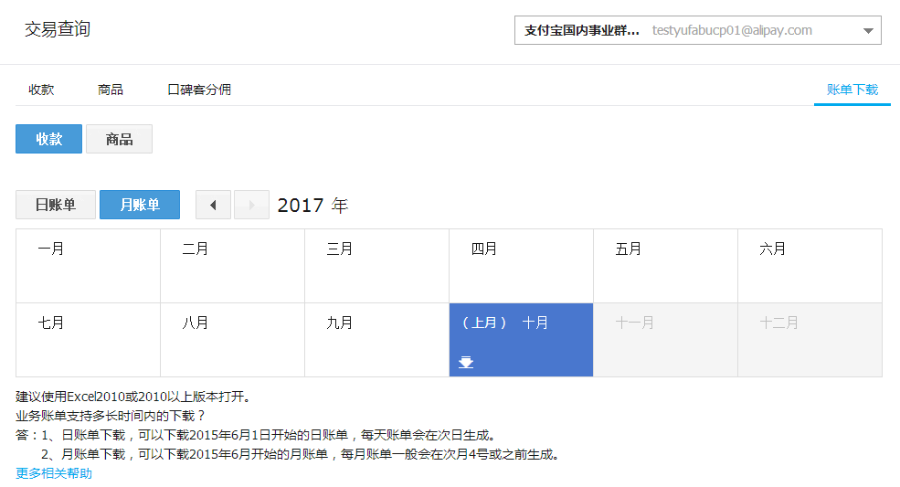Screen dimensions: 900x487
Task: Select 一月 in the month grid
Action: [x=88, y=266]
